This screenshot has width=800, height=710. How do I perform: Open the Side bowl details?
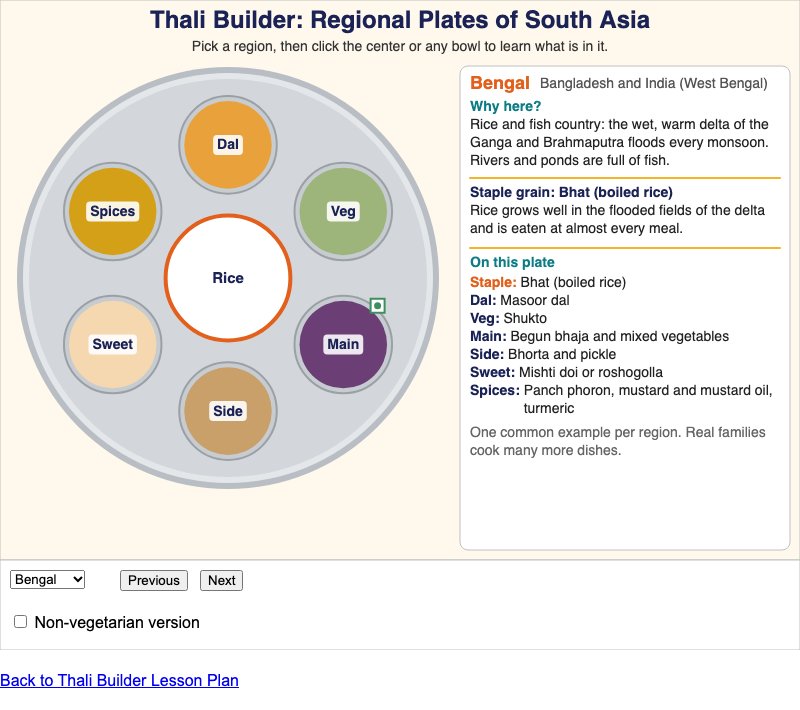coord(228,411)
